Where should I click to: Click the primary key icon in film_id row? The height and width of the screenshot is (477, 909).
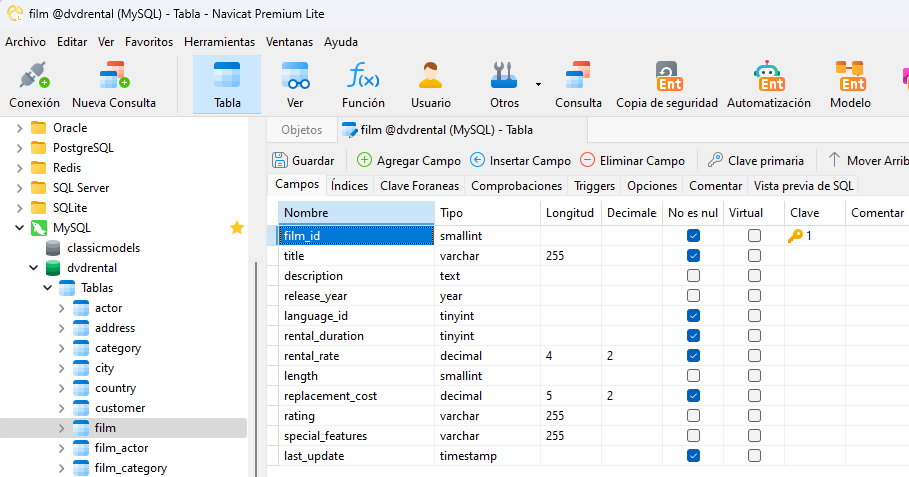pyautogui.click(x=795, y=236)
